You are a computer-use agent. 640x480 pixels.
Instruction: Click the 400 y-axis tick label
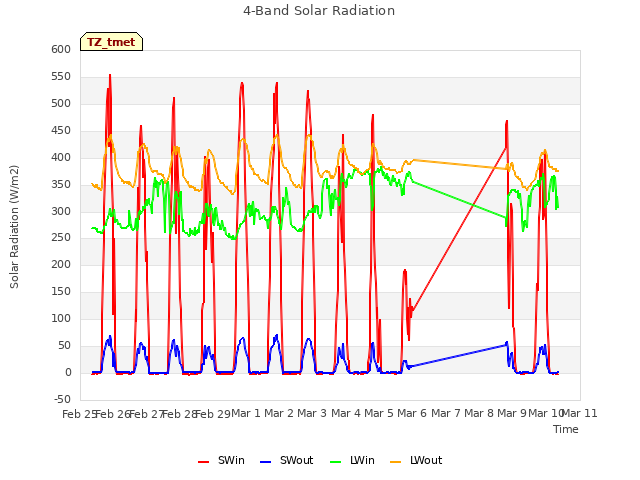click(x=61, y=157)
